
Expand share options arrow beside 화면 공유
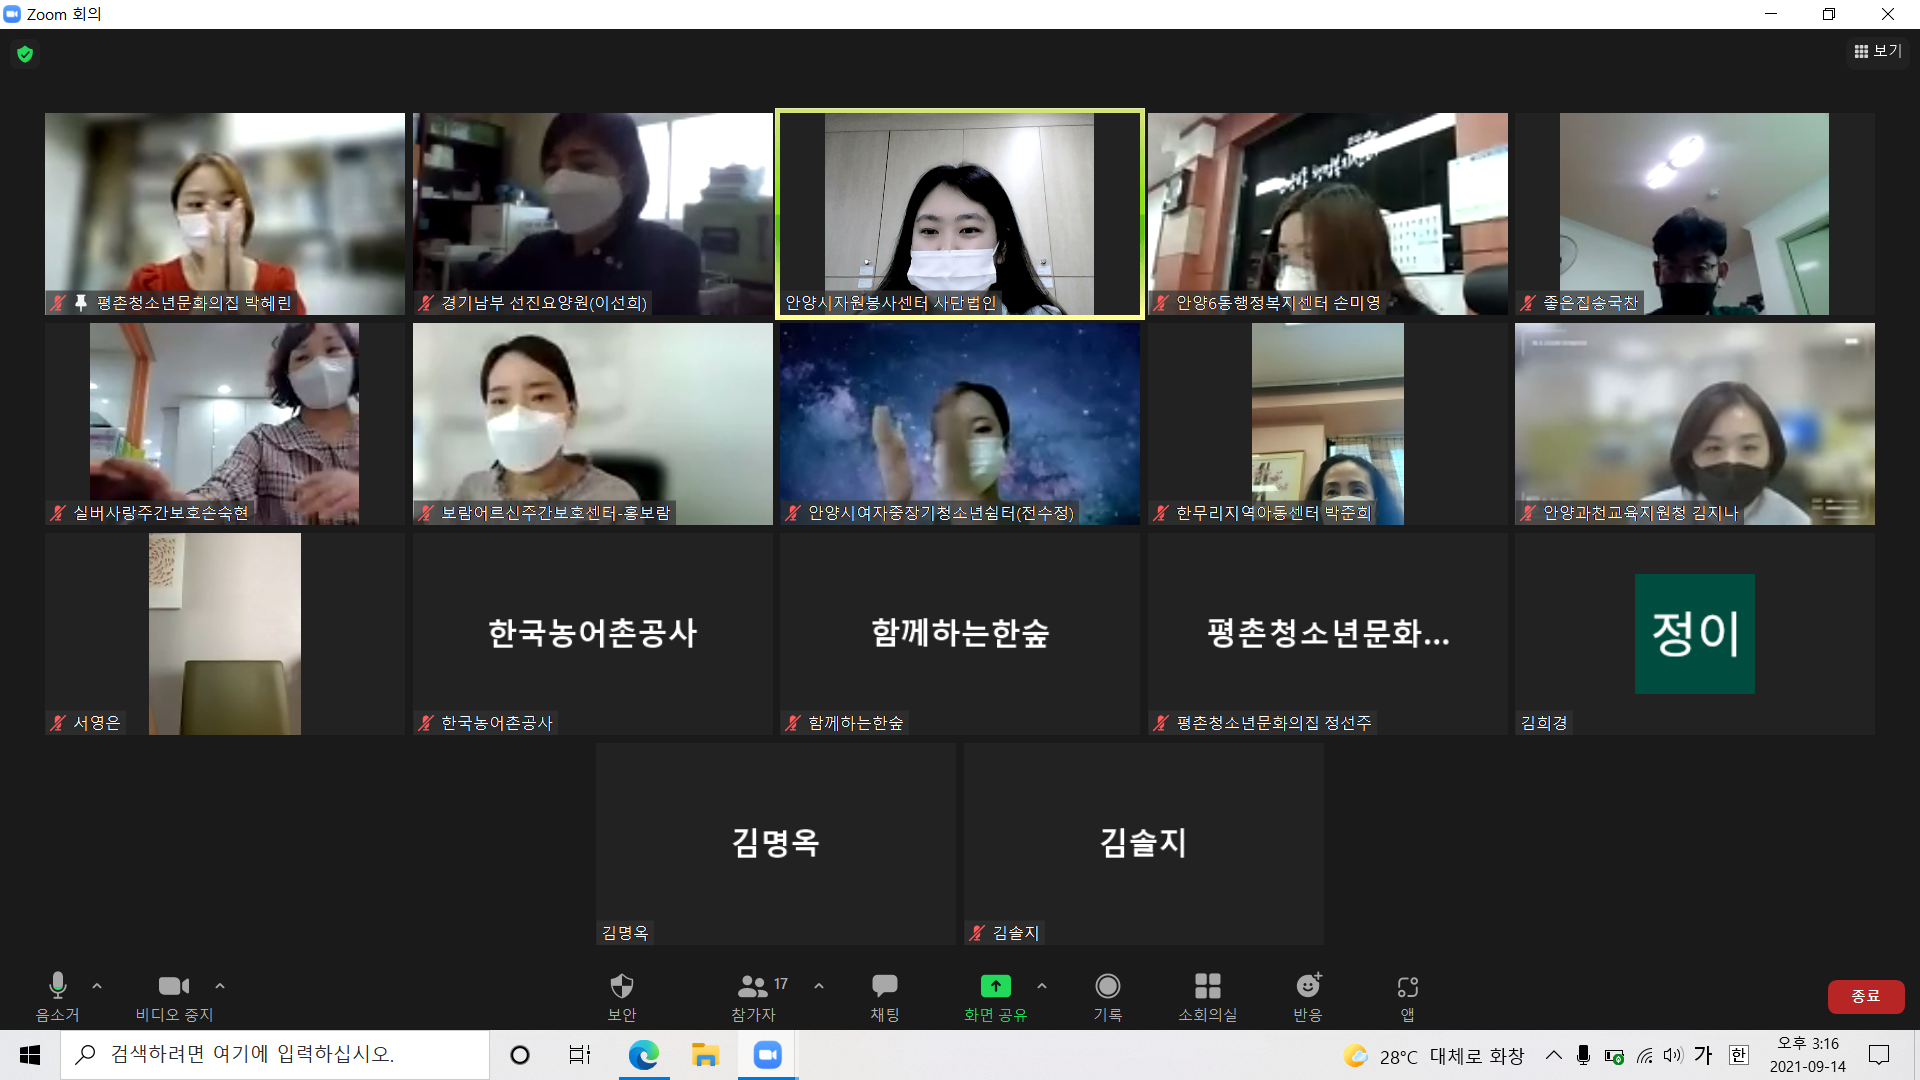pyautogui.click(x=1042, y=986)
